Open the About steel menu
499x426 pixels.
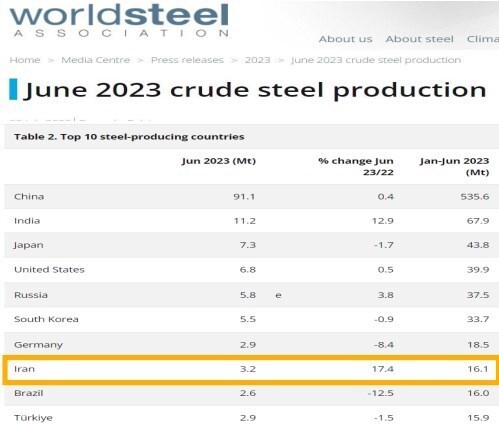pos(419,39)
